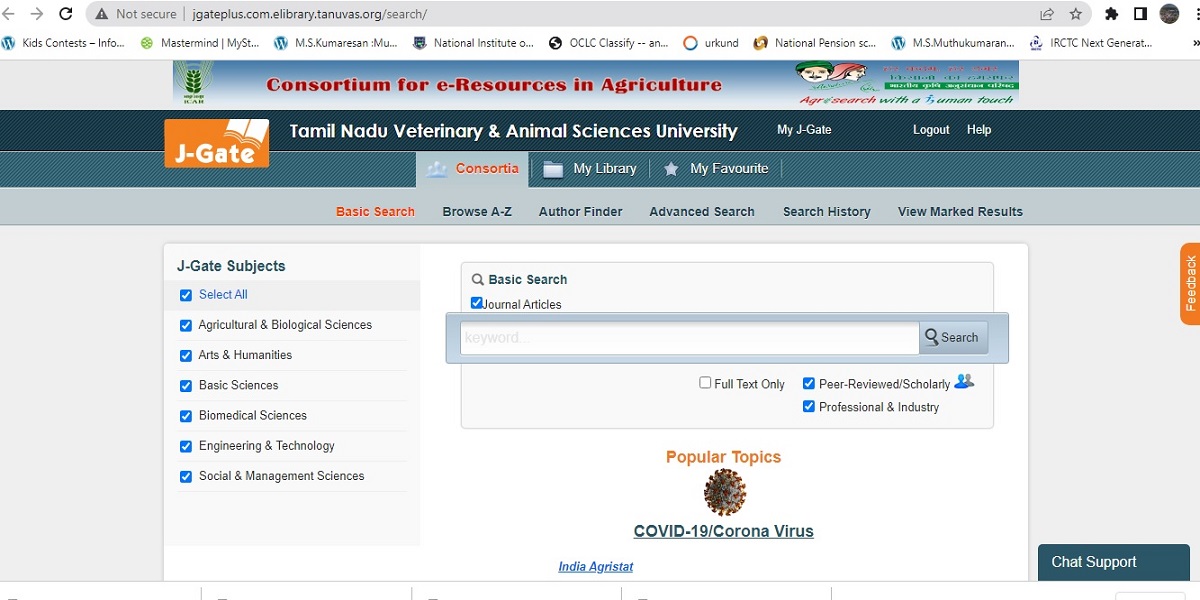Screen dimensions: 1200x600
Task: Reload the page with the refresh icon
Action: pos(66,14)
